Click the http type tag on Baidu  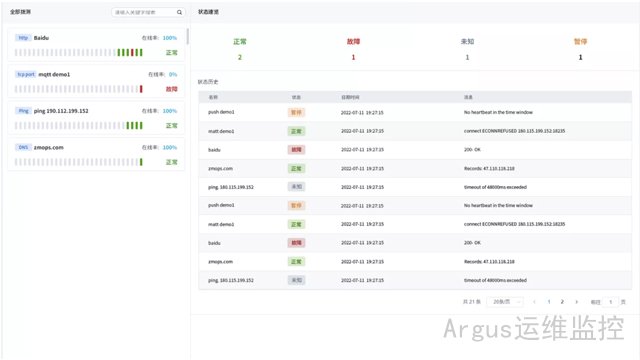23,38
